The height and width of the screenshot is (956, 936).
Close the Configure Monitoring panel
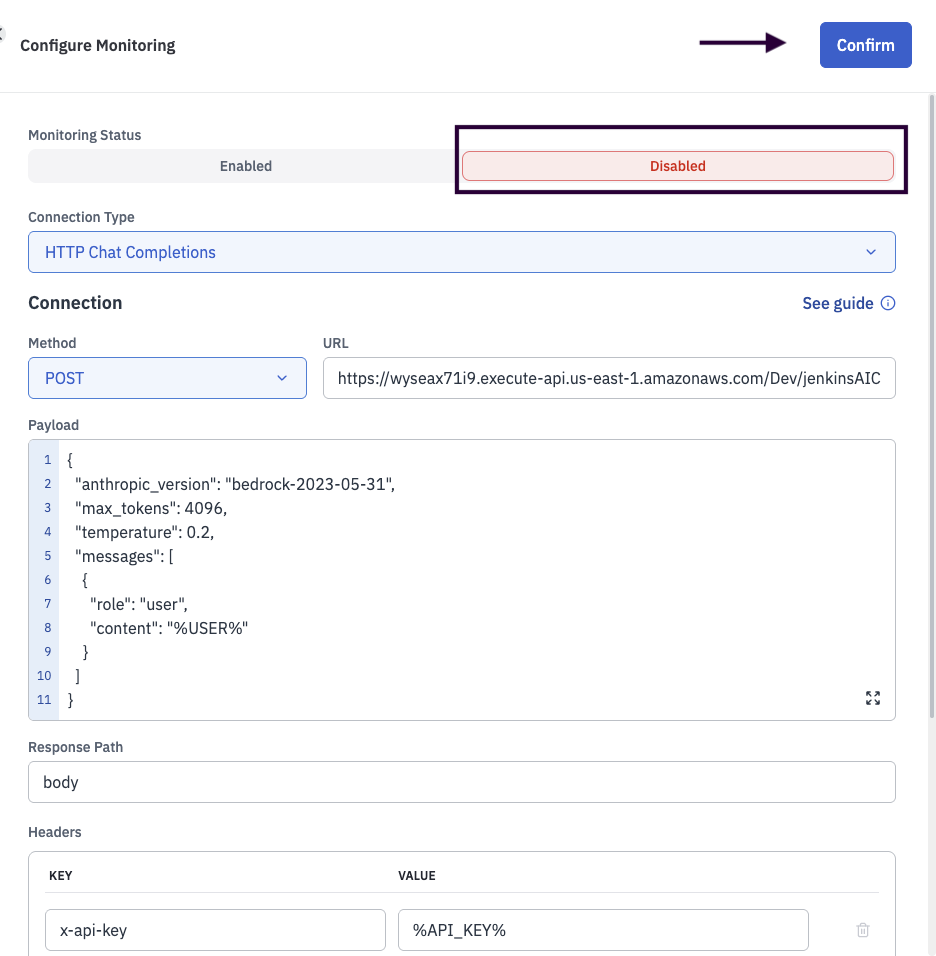click(3, 35)
